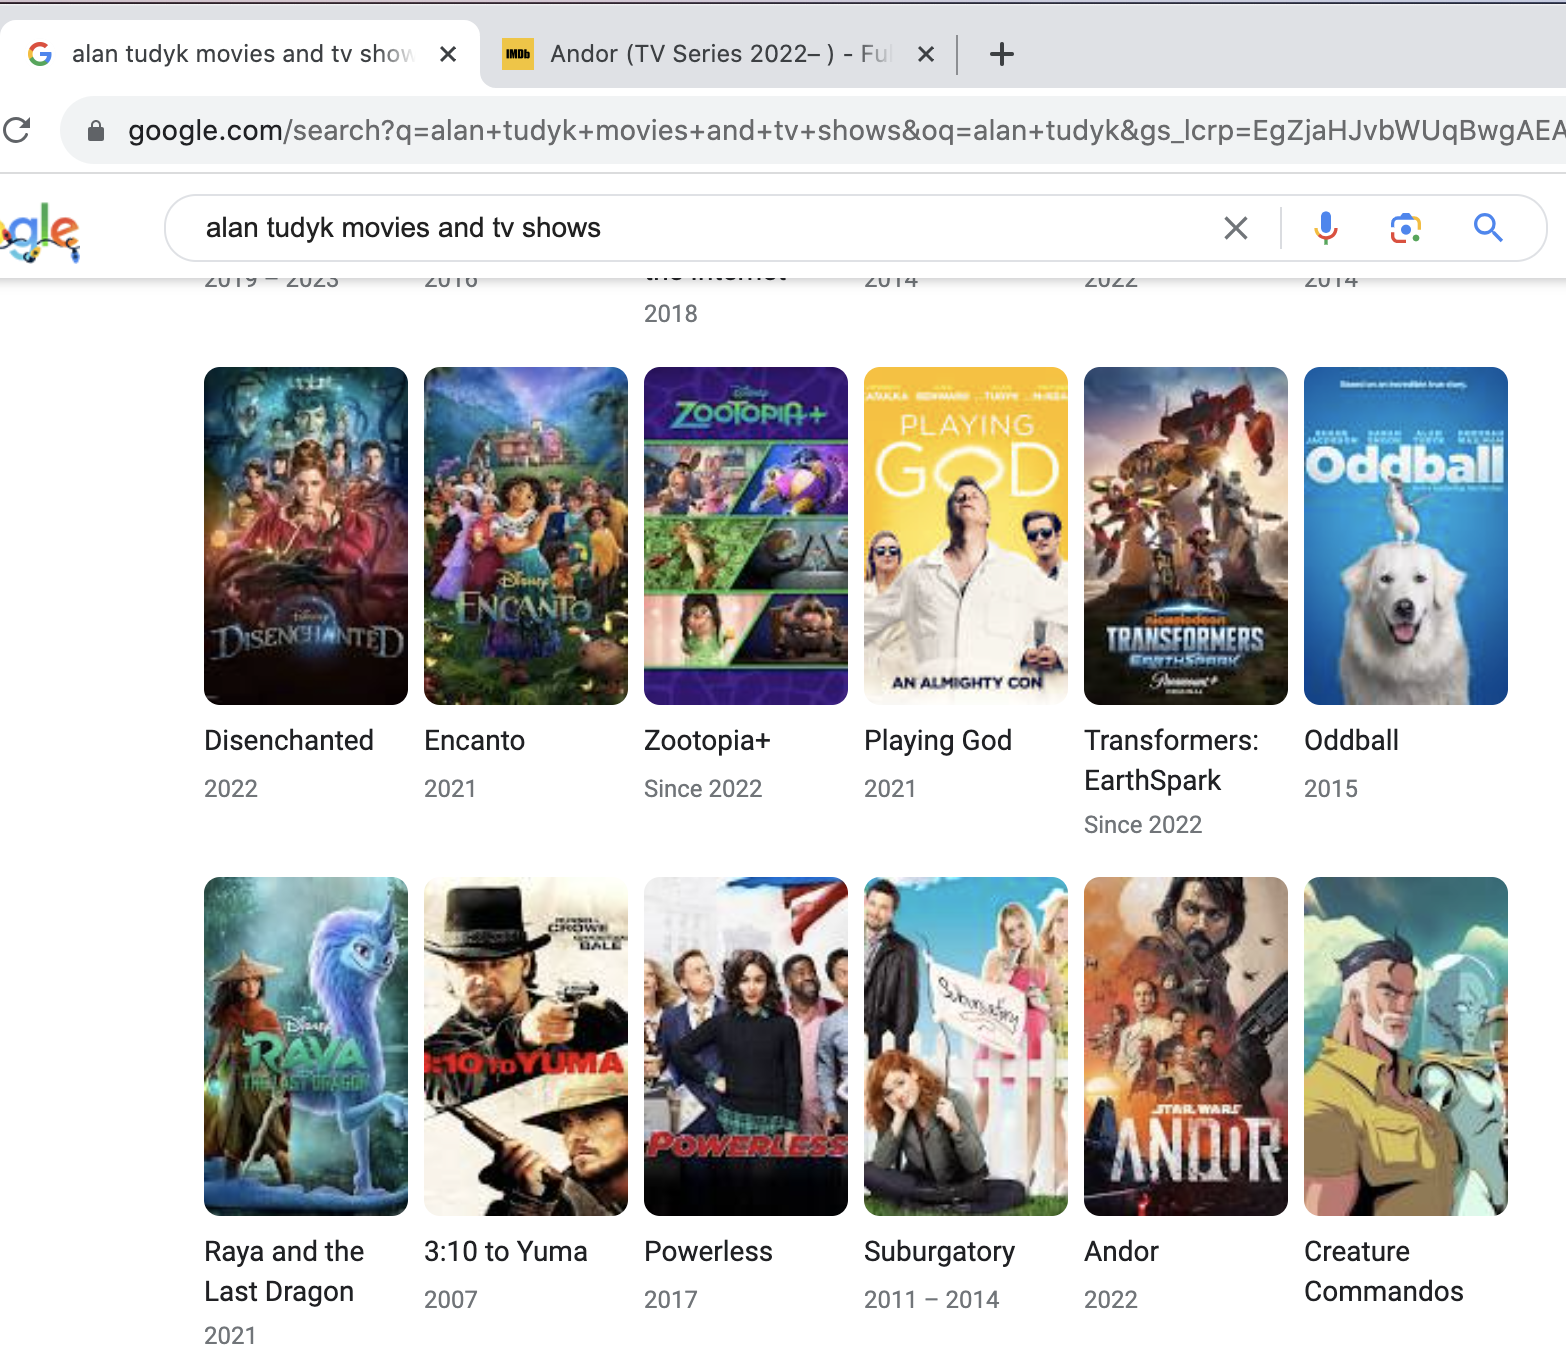The width and height of the screenshot is (1566, 1364).
Task: Close the alan tudyk Google tab
Action: pyautogui.click(x=448, y=54)
